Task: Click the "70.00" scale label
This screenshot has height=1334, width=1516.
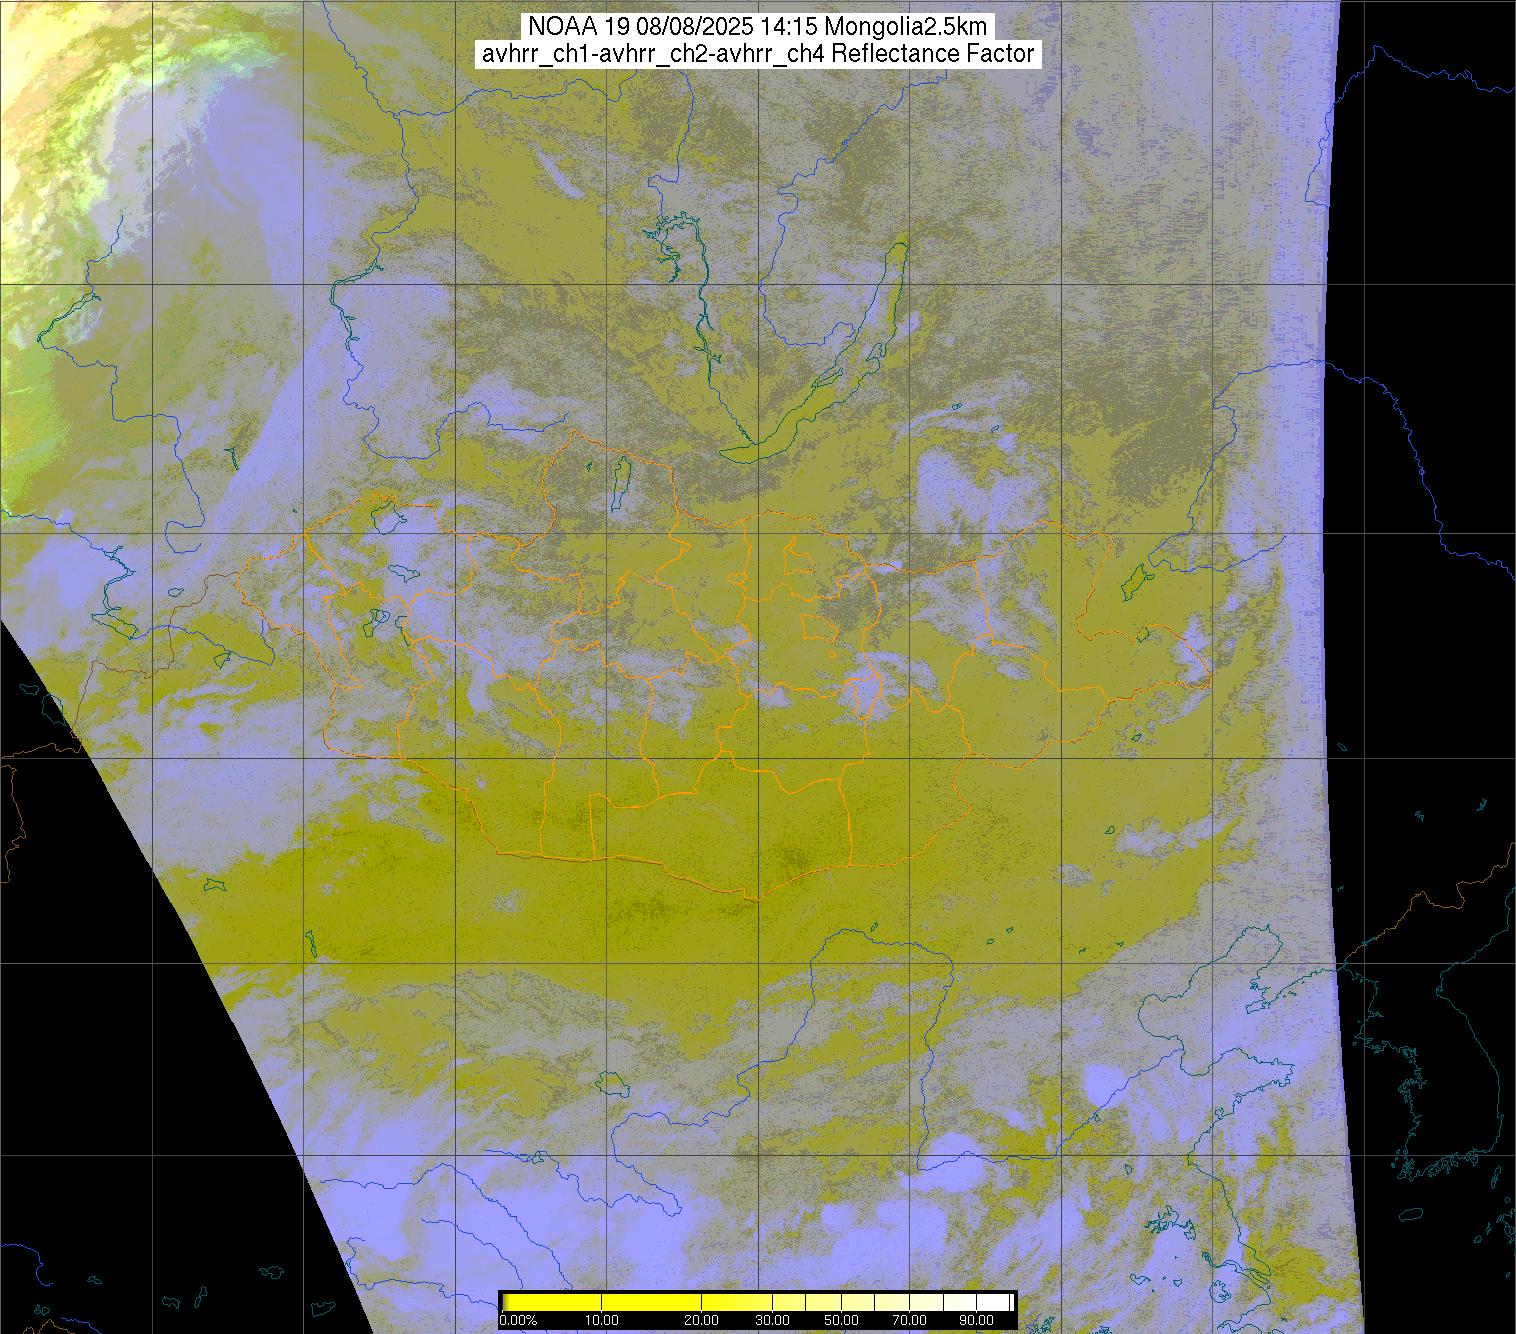Action: (908, 1321)
